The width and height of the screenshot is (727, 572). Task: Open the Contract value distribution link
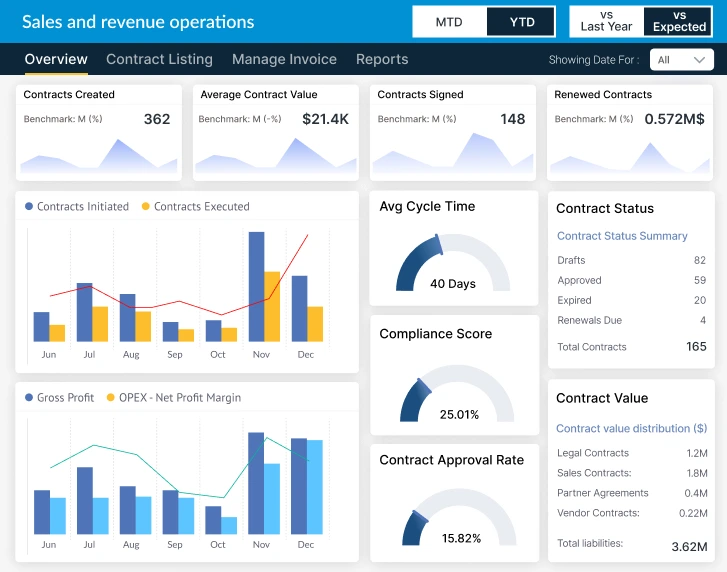[x=631, y=428]
